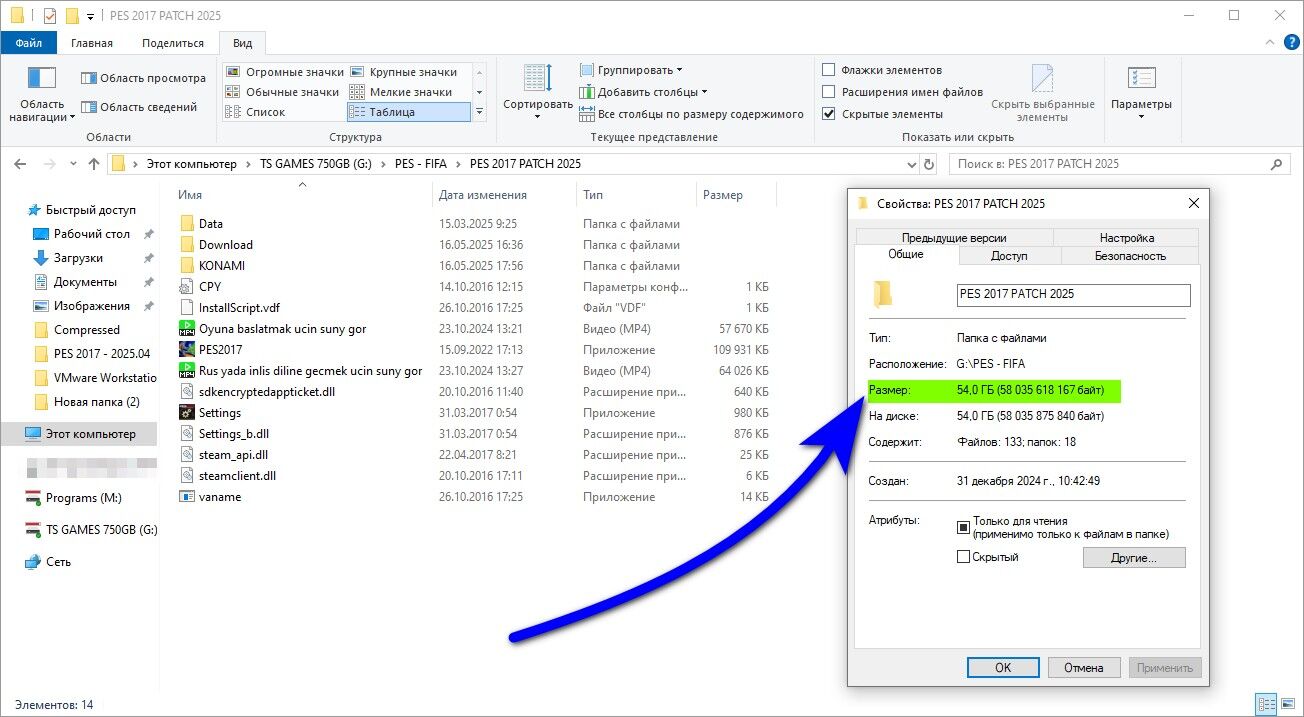Open Предыдущие версии properties tab
This screenshot has height=717, width=1304.
[954, 237]
